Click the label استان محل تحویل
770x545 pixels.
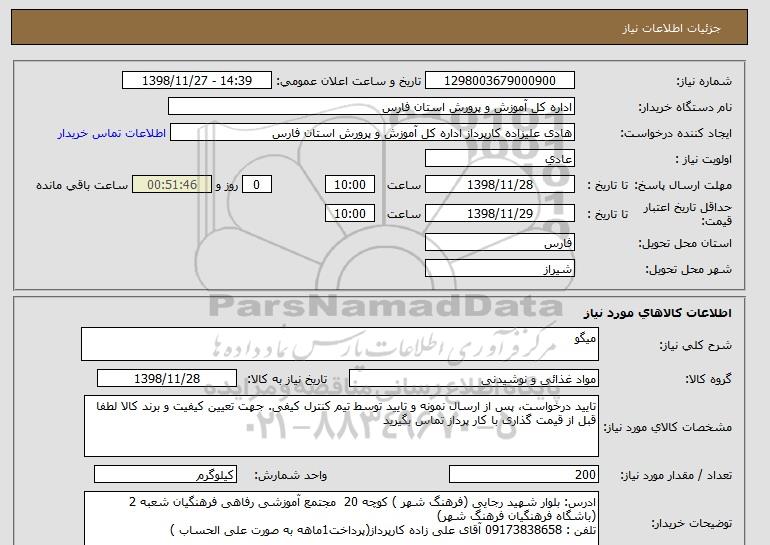(x=685, y=243)
